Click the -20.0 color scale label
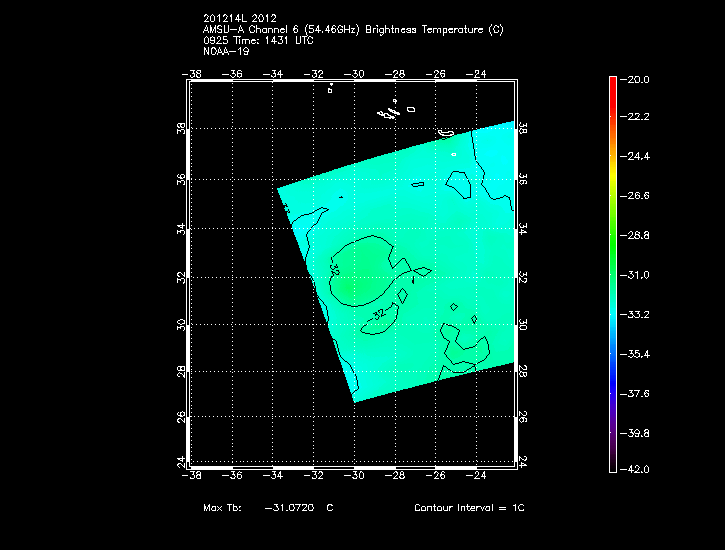725x550 pixels. coord(638,78)
